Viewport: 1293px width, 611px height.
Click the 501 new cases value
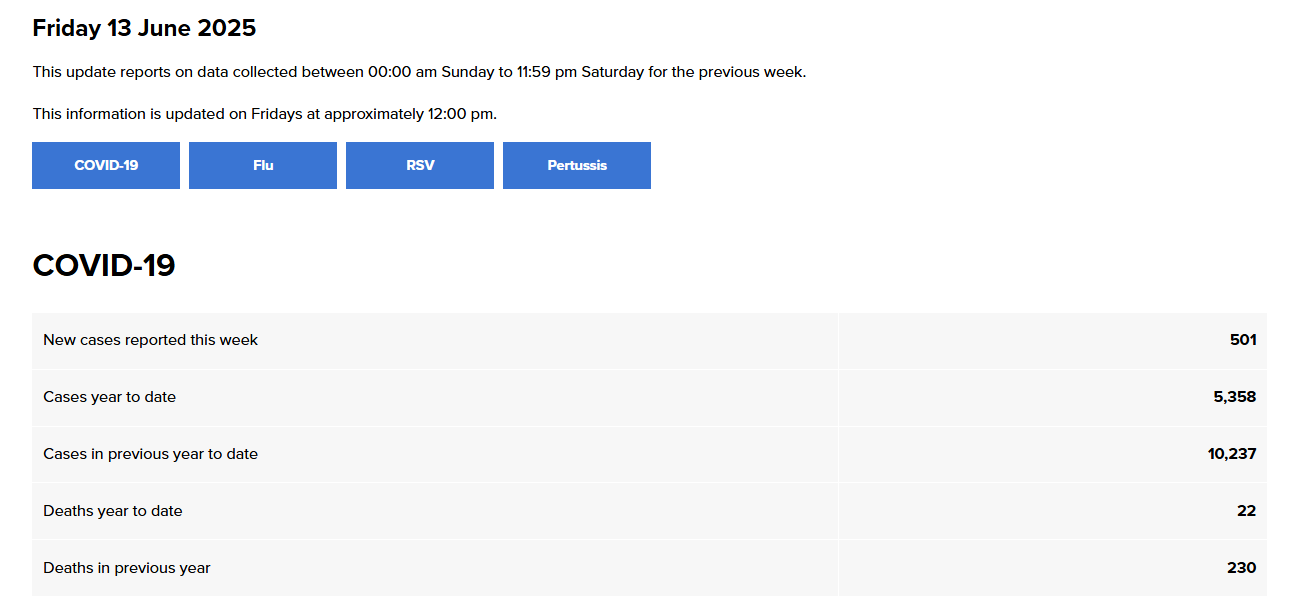[x=1243, y=340]
